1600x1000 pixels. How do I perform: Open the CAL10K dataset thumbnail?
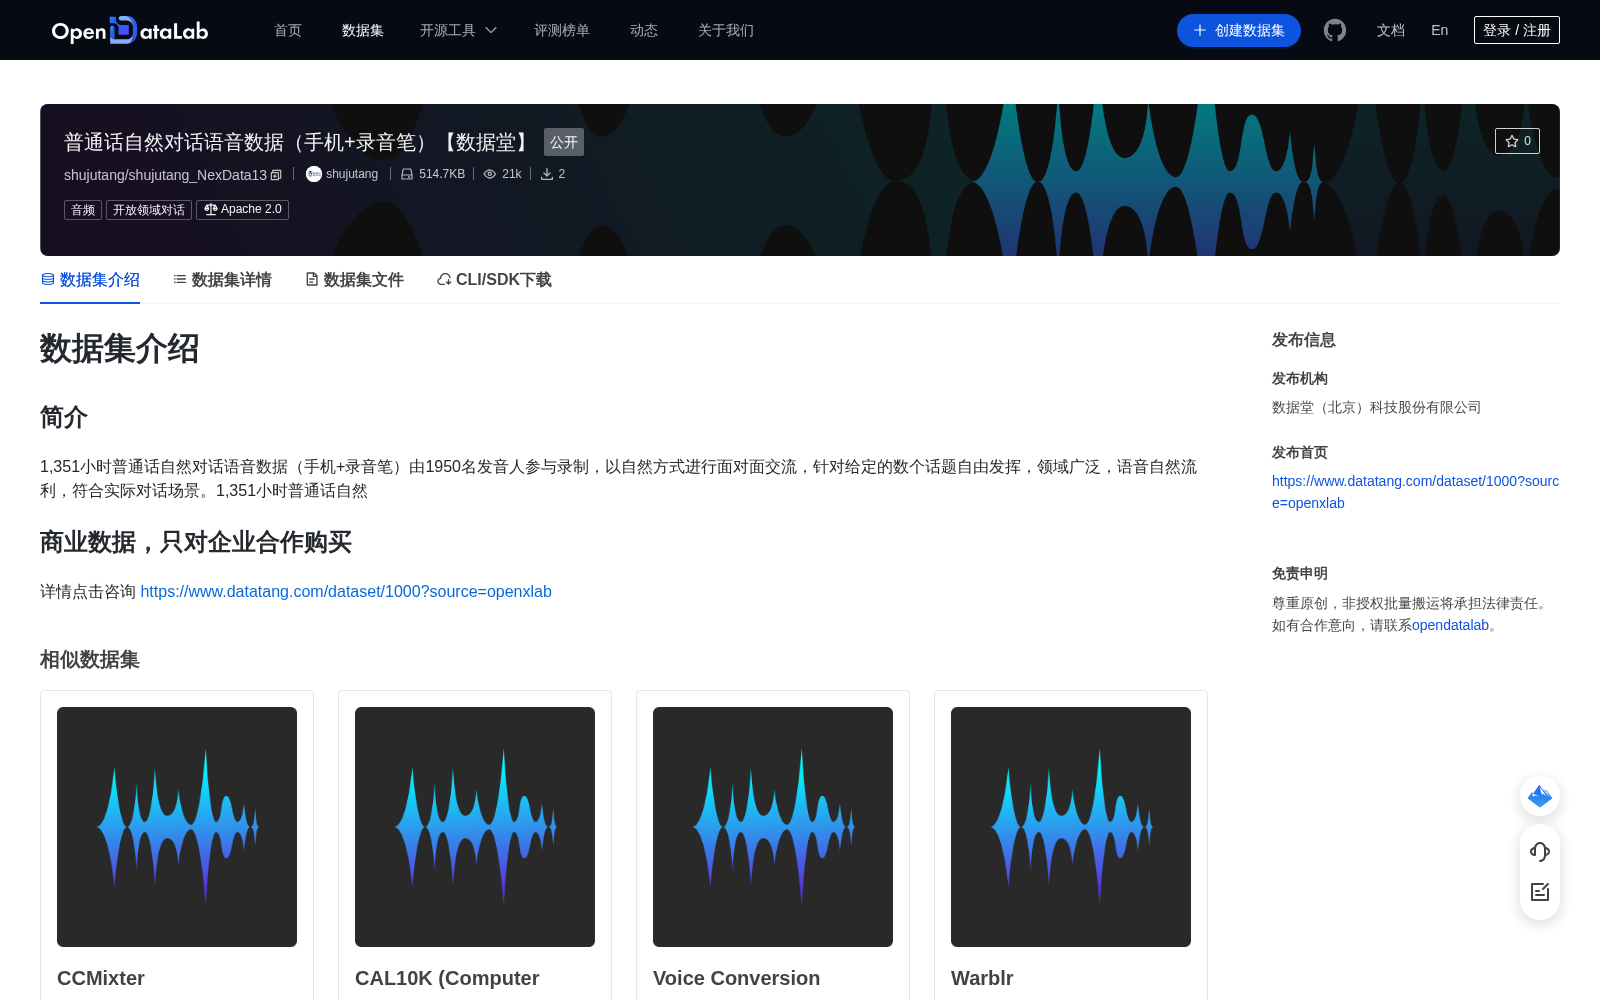pos(475,827)
